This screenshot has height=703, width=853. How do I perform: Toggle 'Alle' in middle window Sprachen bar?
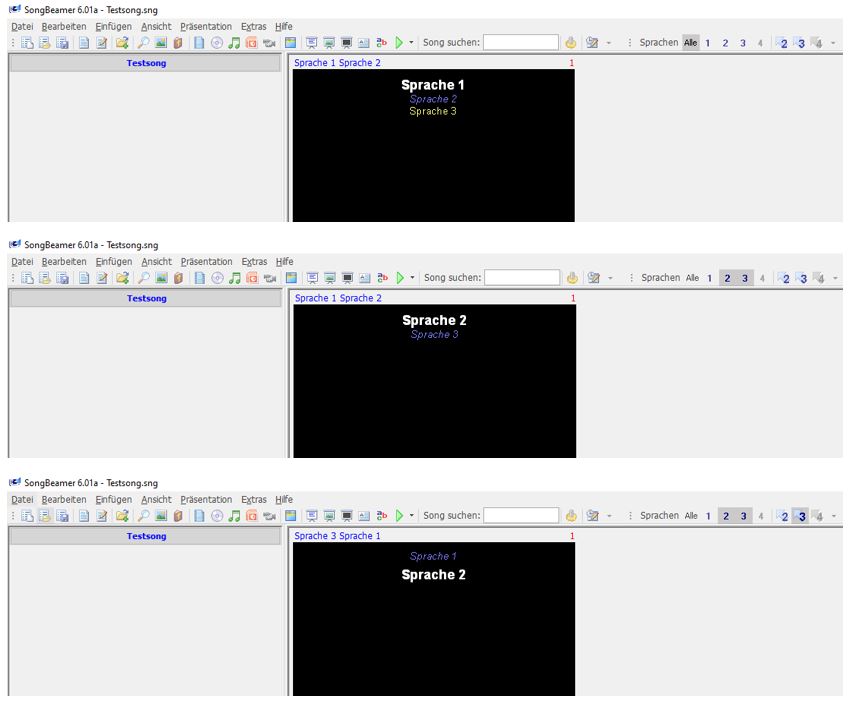pyautogui.click(x=692, y=278)
